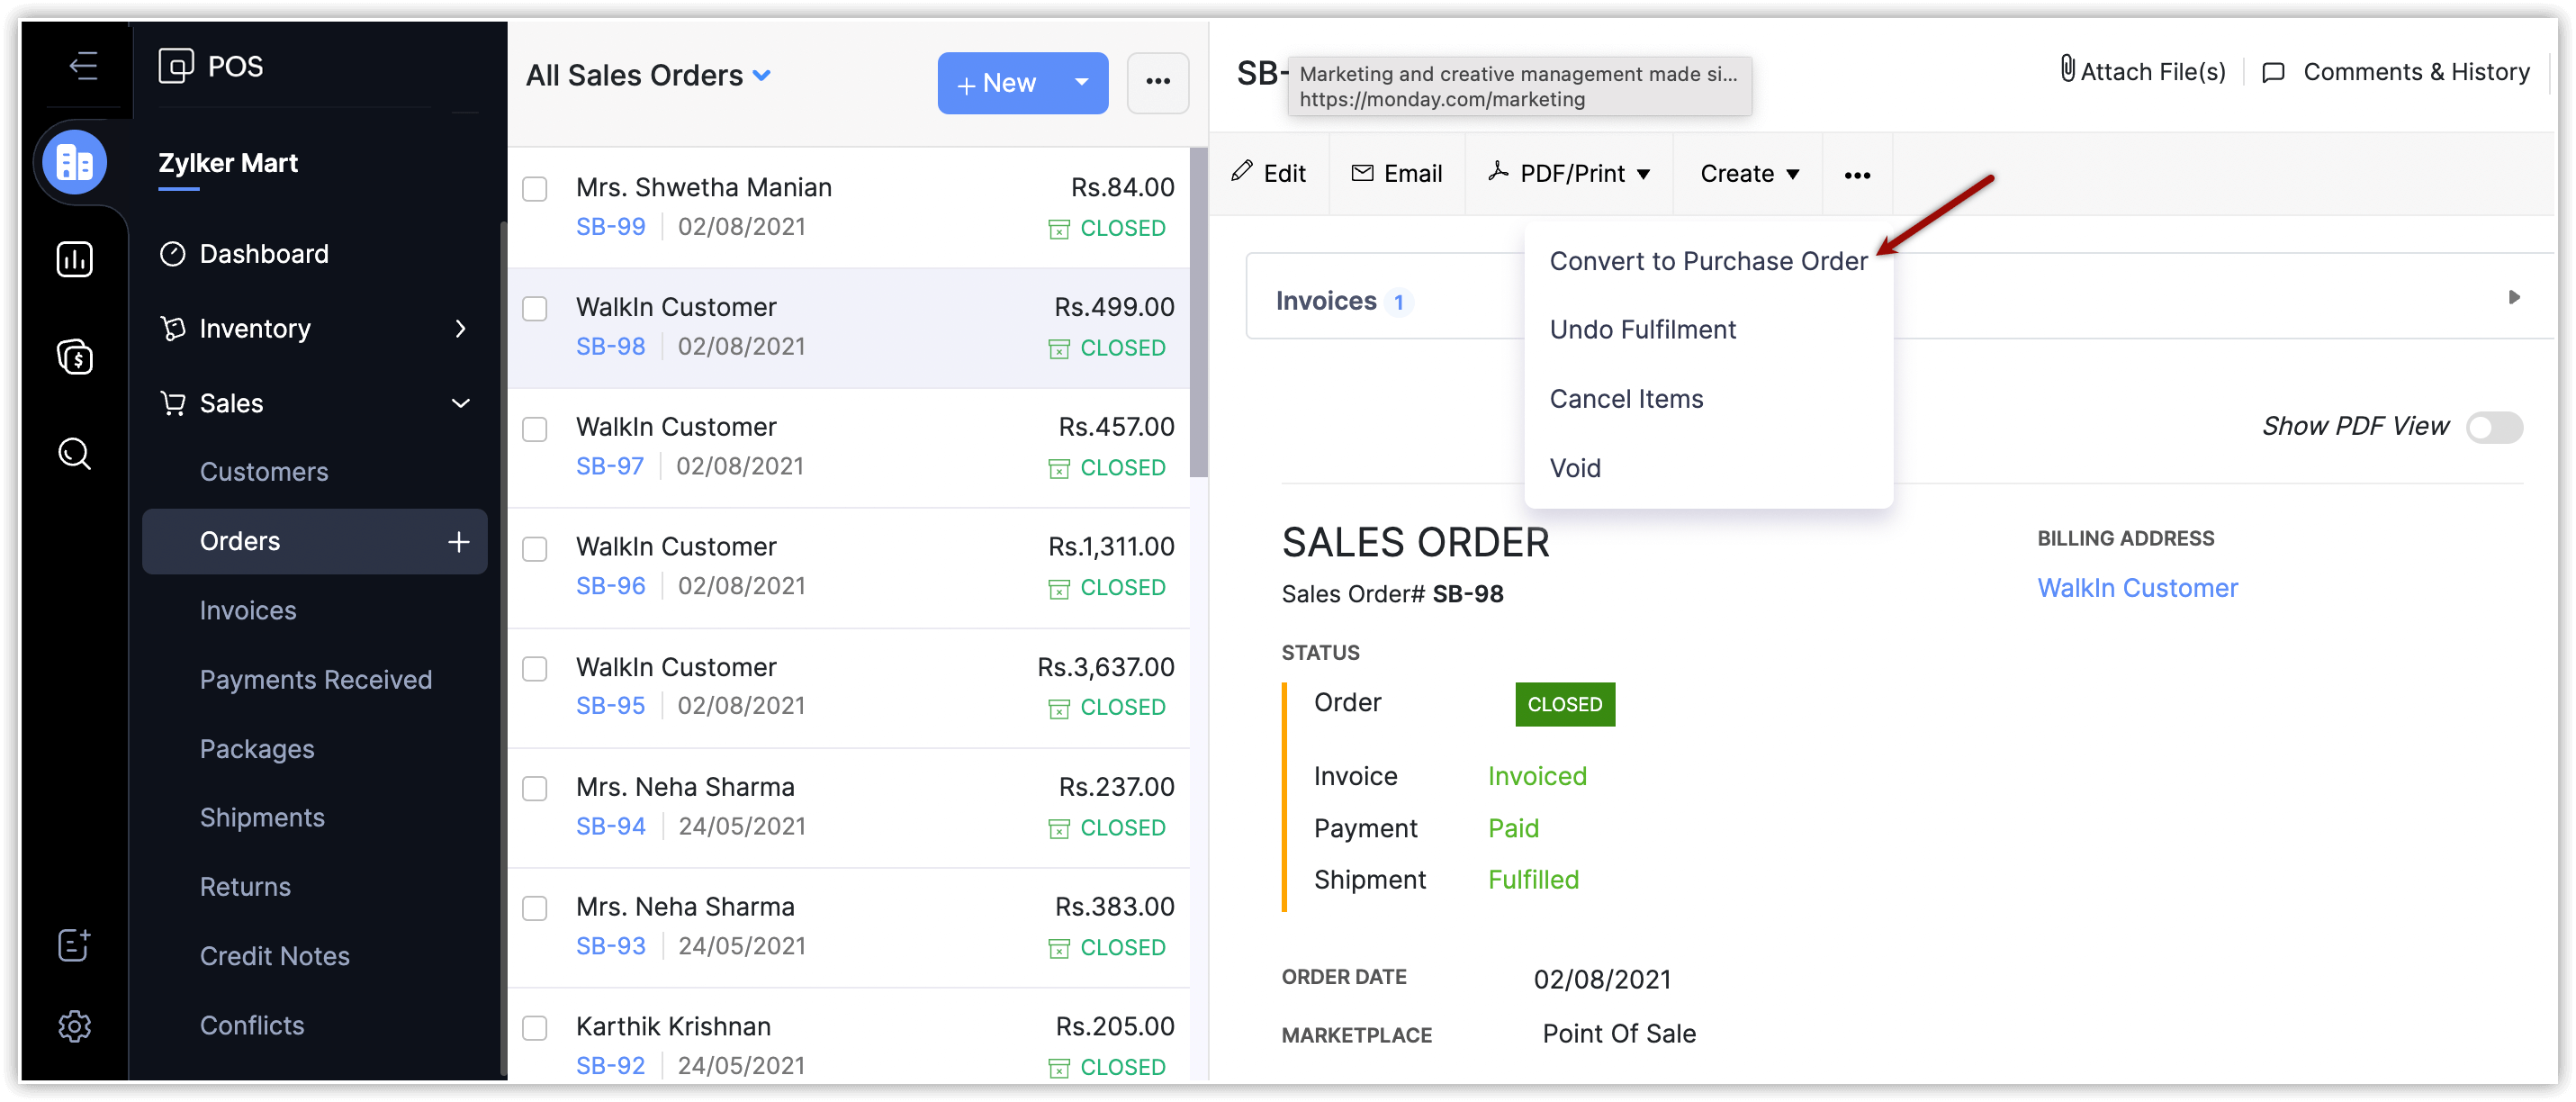Open the reports bar-chart icon in the rail
The image size is (2576, 1102).
pos(75,260)
